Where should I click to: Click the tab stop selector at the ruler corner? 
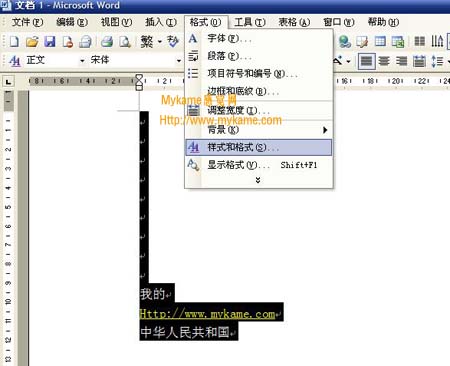[8, 81]
